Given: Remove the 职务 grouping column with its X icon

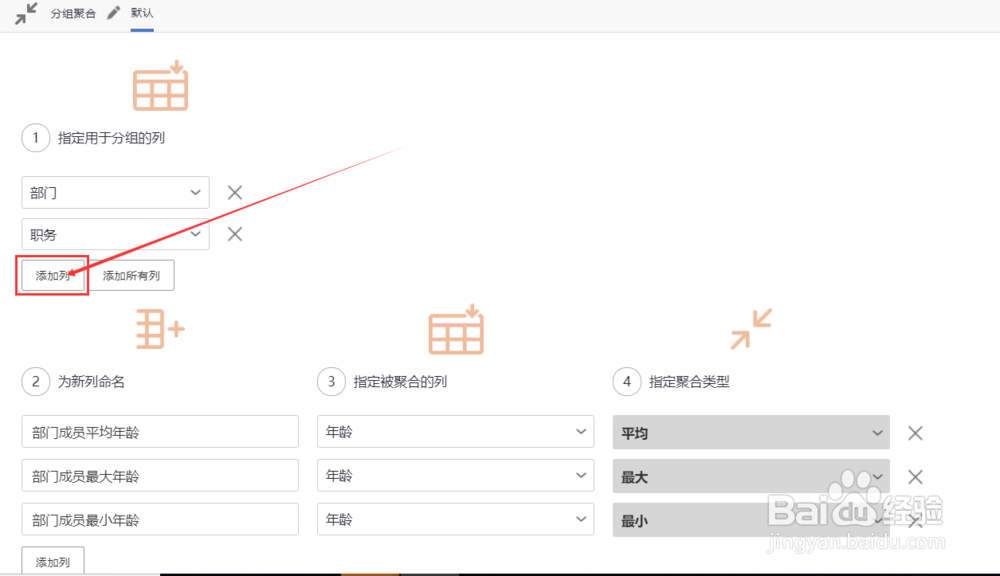Looking at the screenshot, I should point(234,234).
